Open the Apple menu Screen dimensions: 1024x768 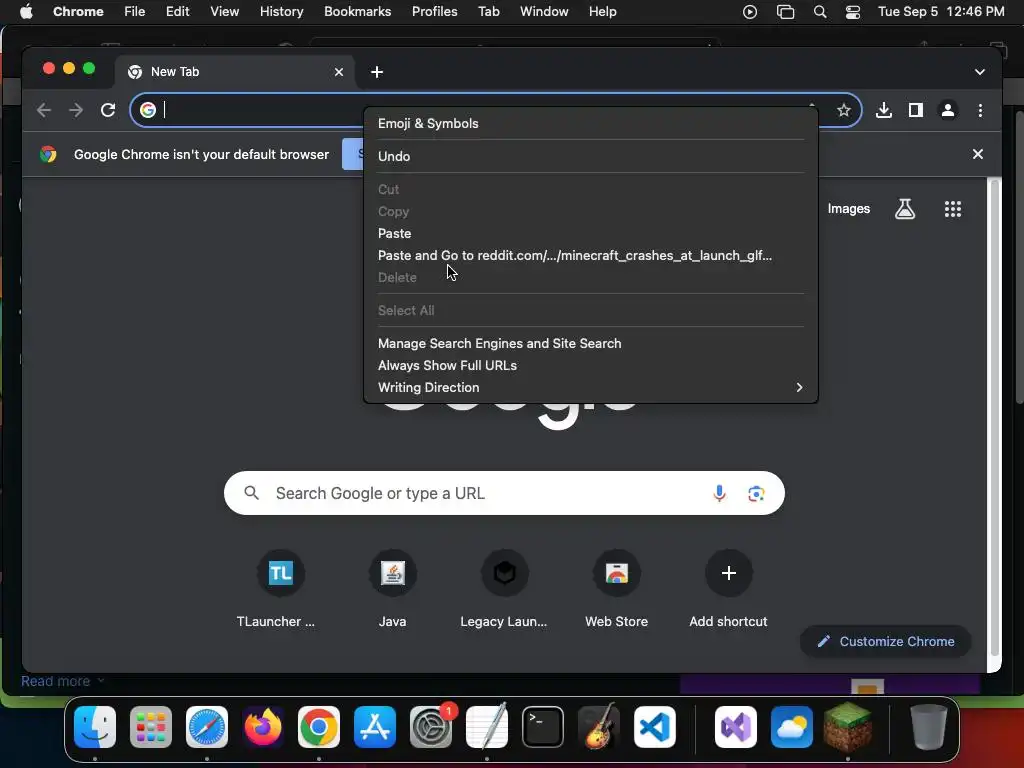[x=26, y=12]
